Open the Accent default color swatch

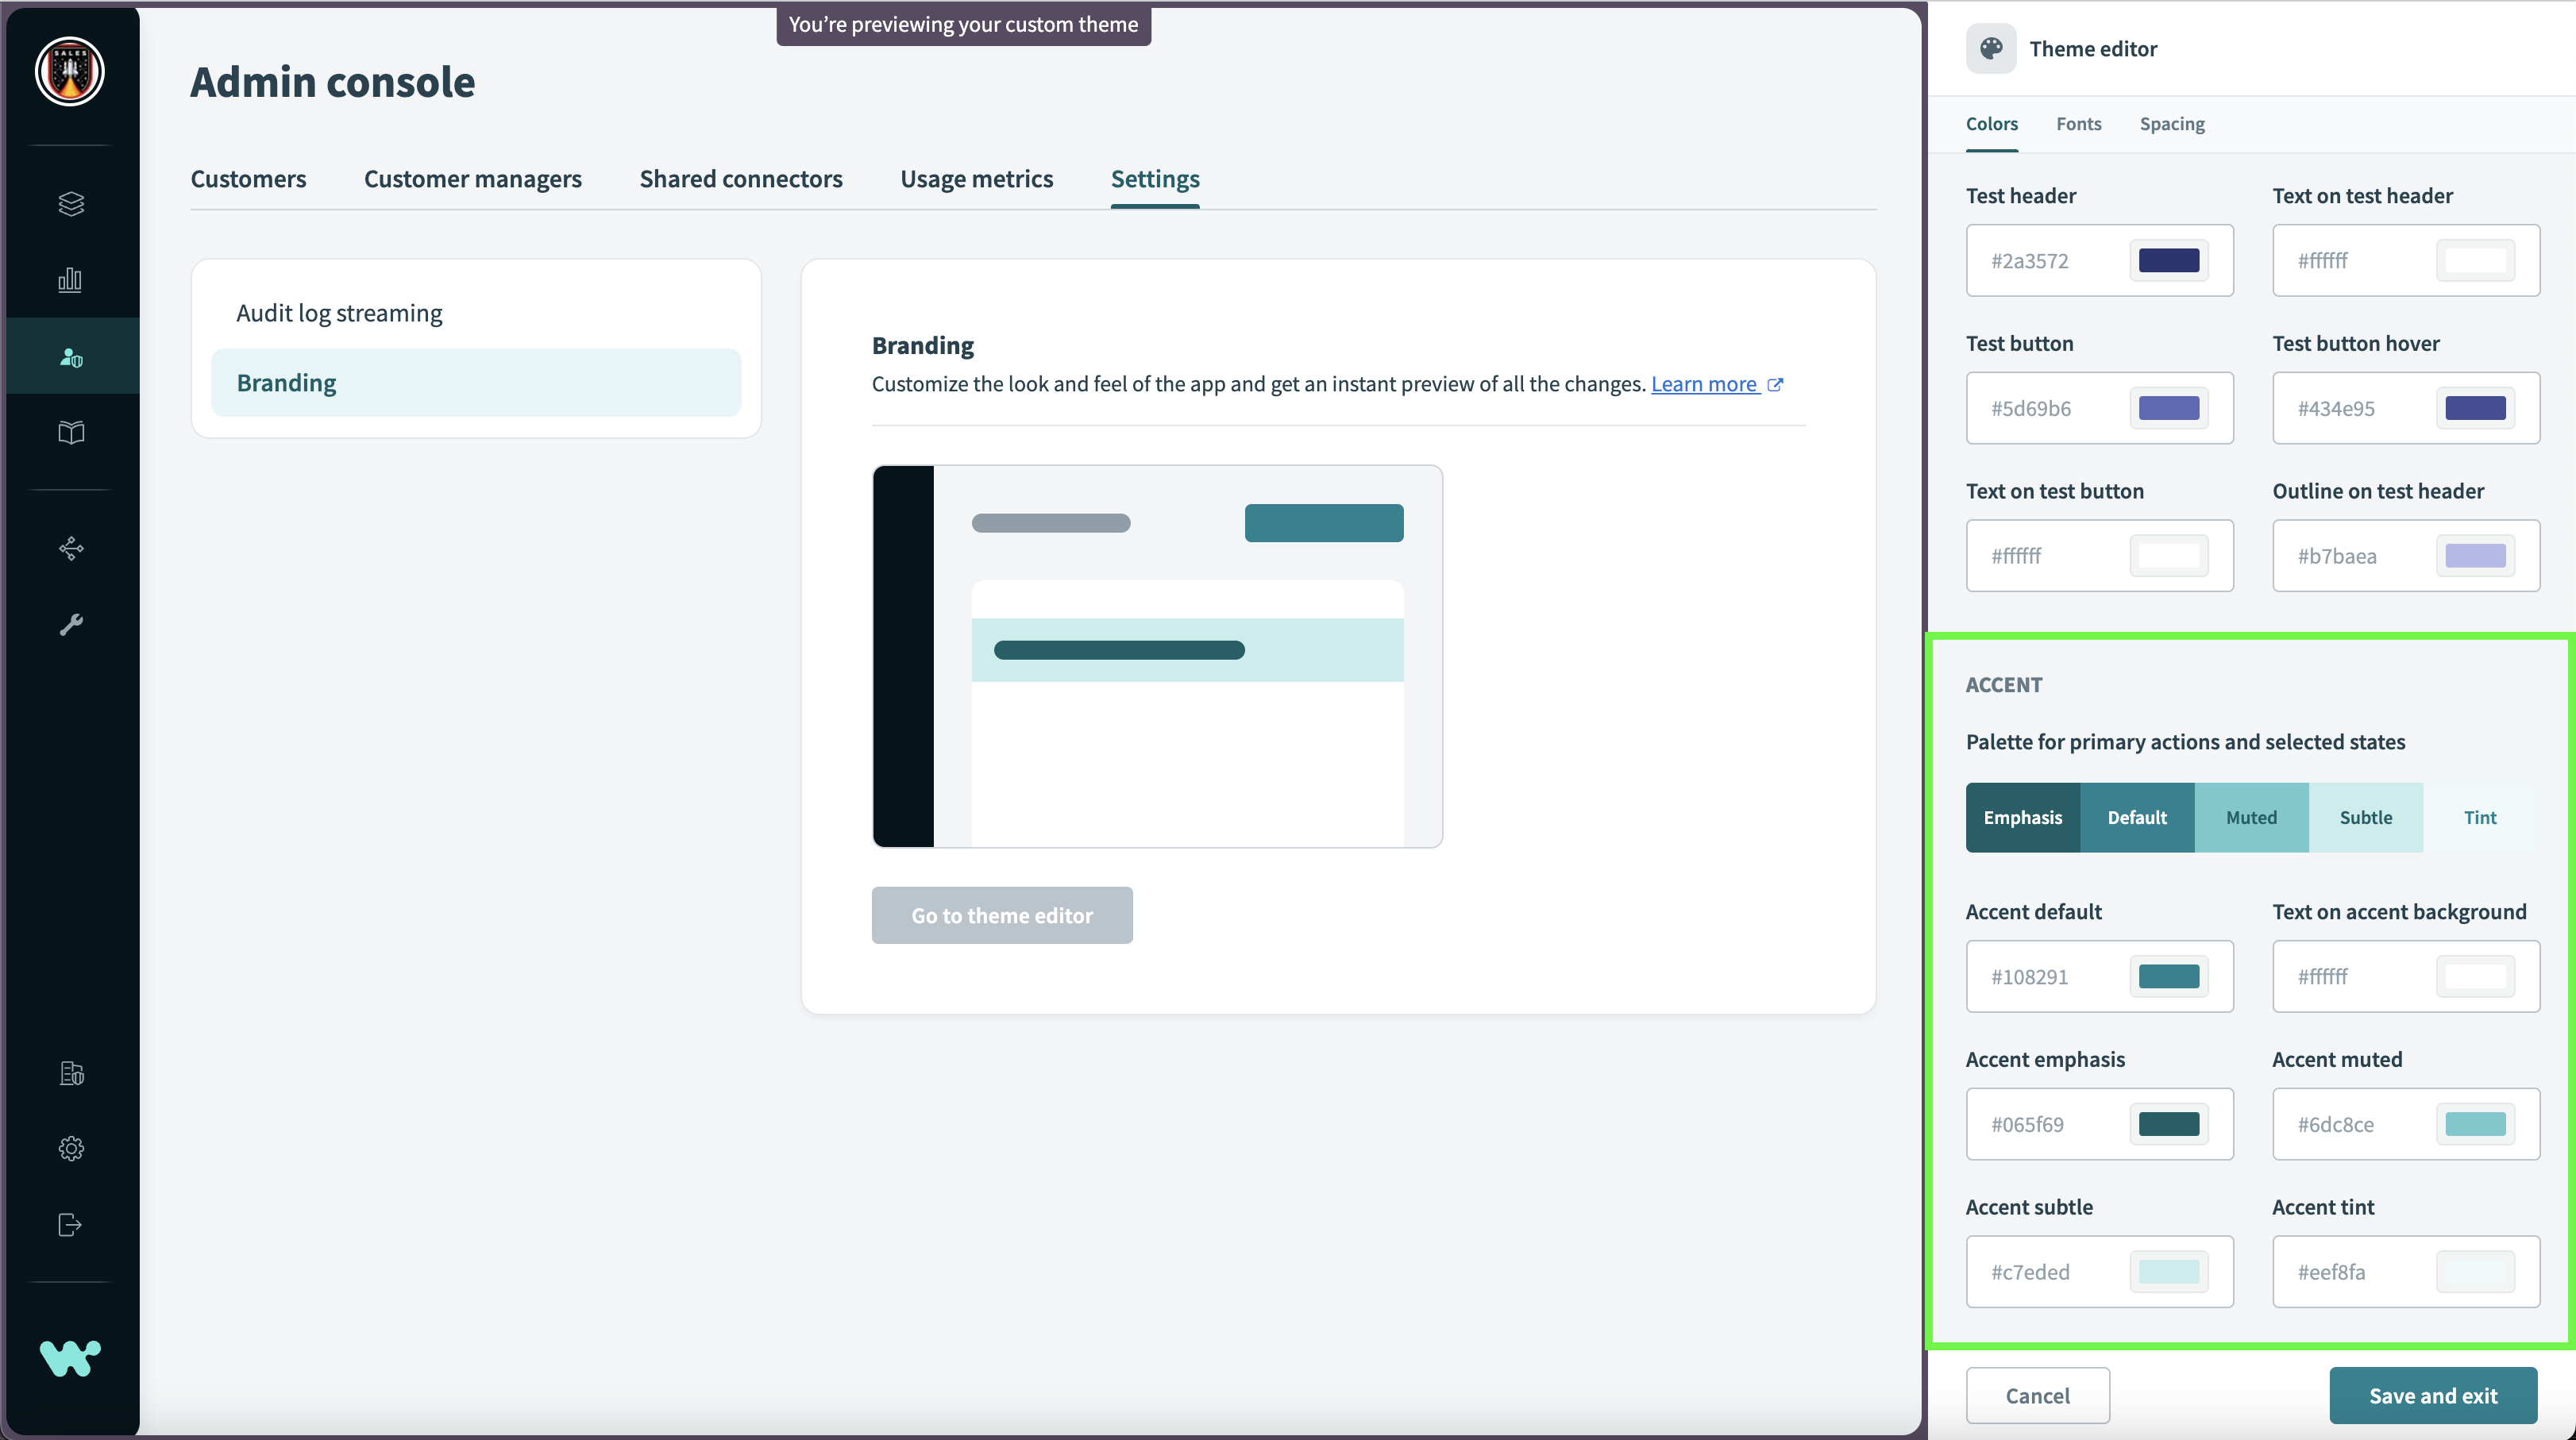(2168, 976)
